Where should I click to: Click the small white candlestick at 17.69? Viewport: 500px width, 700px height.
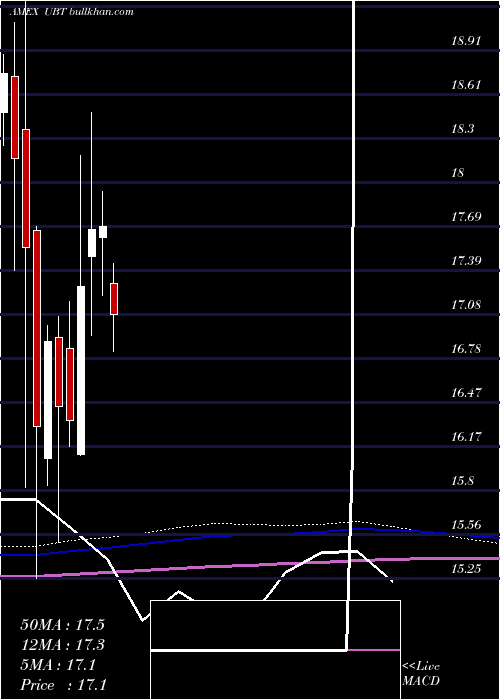pos(103,232)
